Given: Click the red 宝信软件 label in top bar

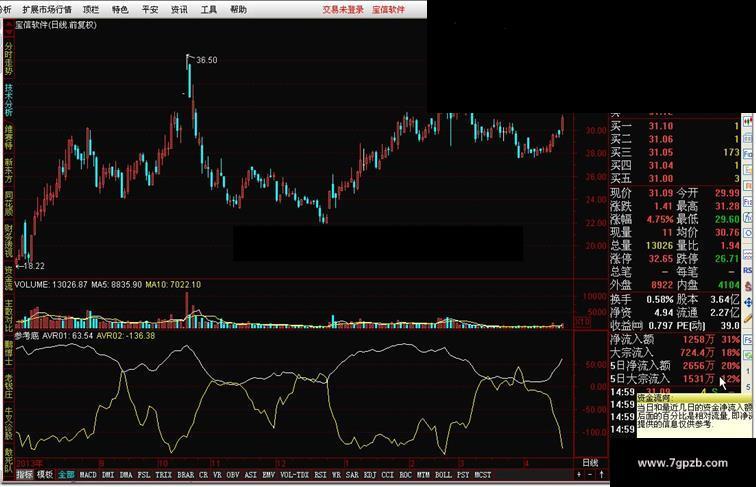Looking at the screenshot, I should point(388,9).
